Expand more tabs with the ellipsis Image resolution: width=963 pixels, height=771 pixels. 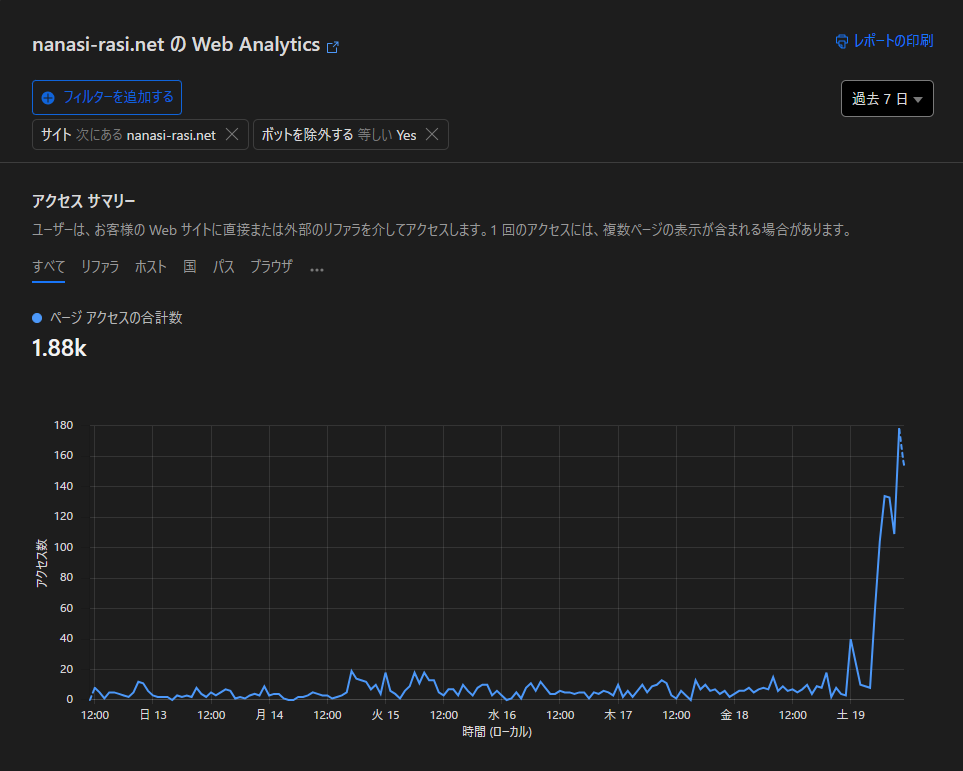(x=317, y=268)
